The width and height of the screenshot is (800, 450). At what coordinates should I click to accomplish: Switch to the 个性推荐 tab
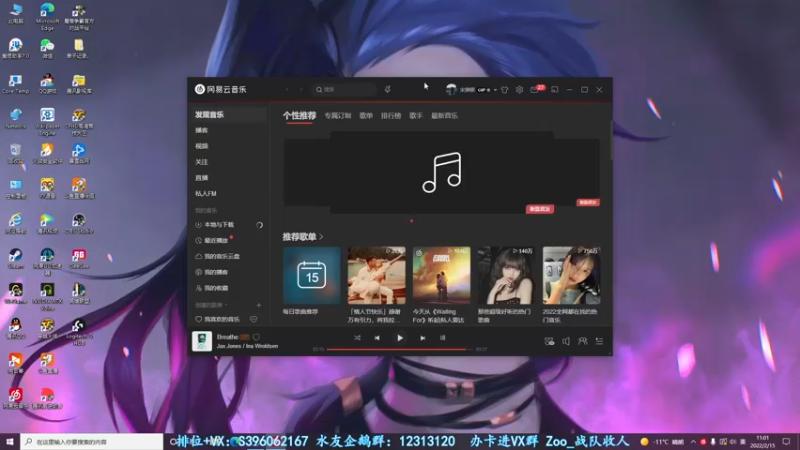299,116
